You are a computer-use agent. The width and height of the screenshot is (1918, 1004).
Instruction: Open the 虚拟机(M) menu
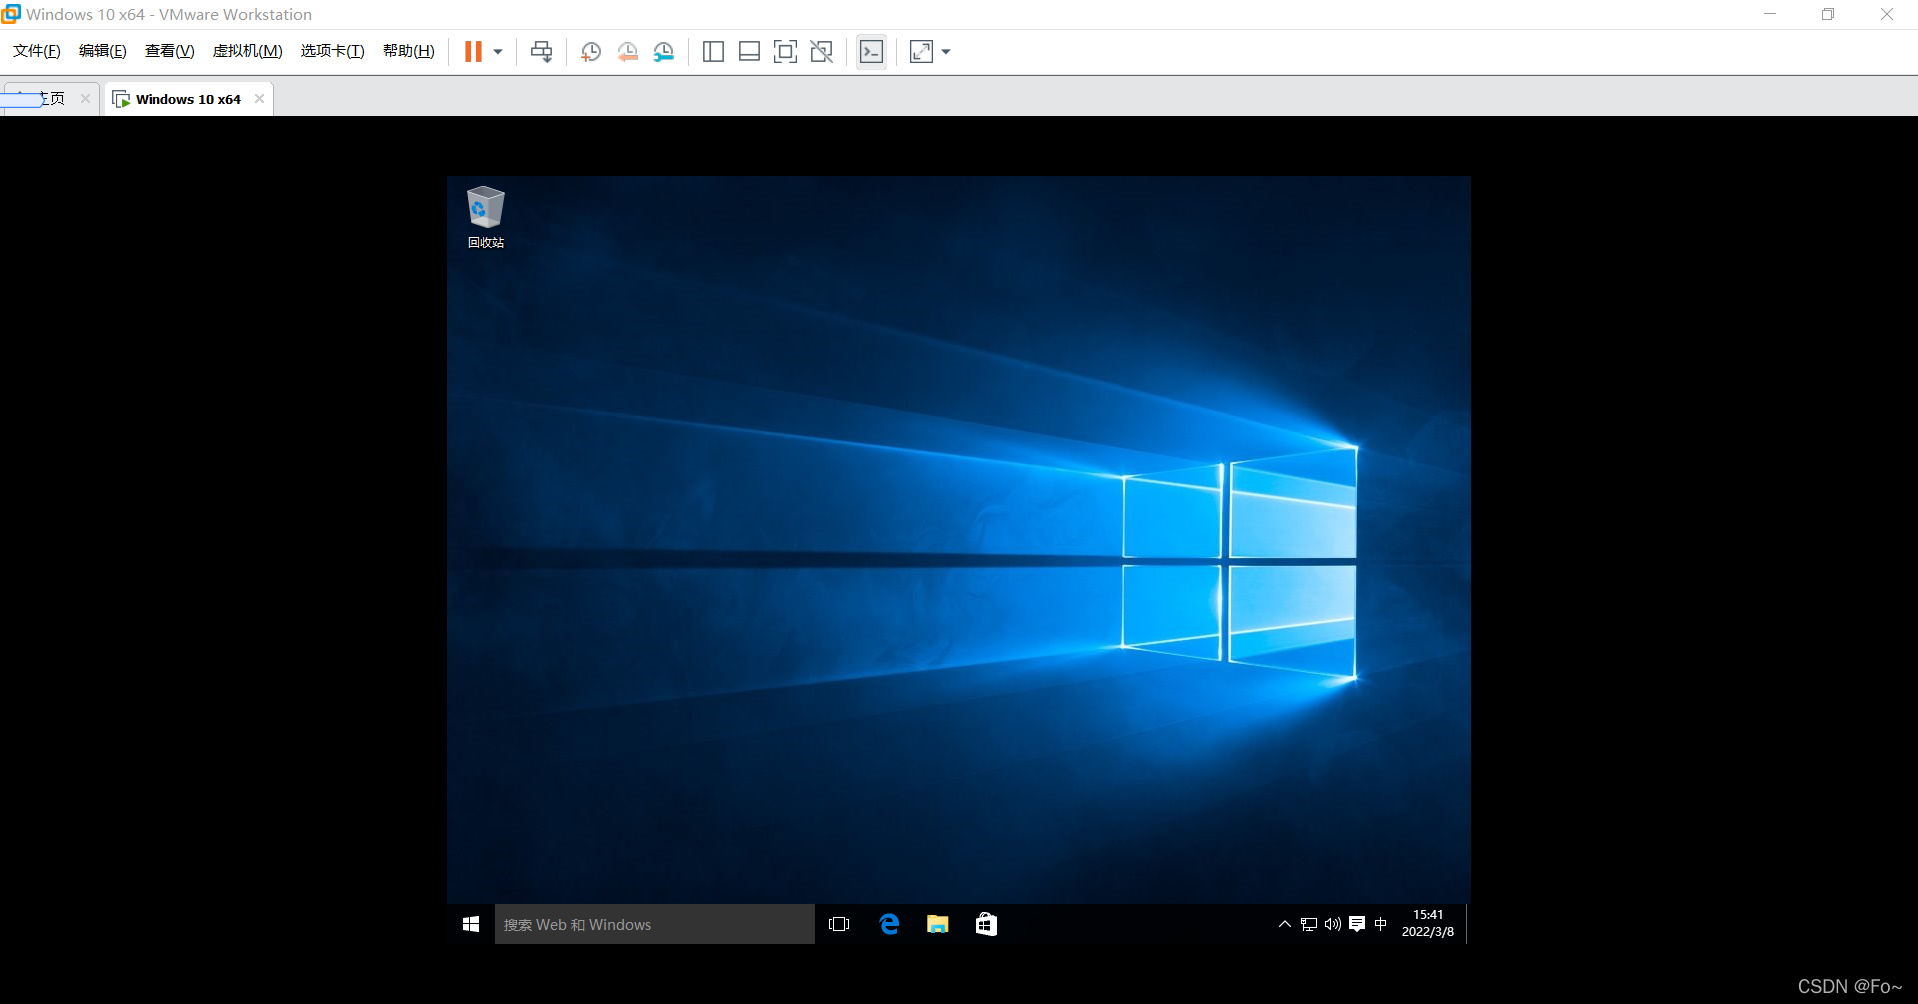click(247, 51)
